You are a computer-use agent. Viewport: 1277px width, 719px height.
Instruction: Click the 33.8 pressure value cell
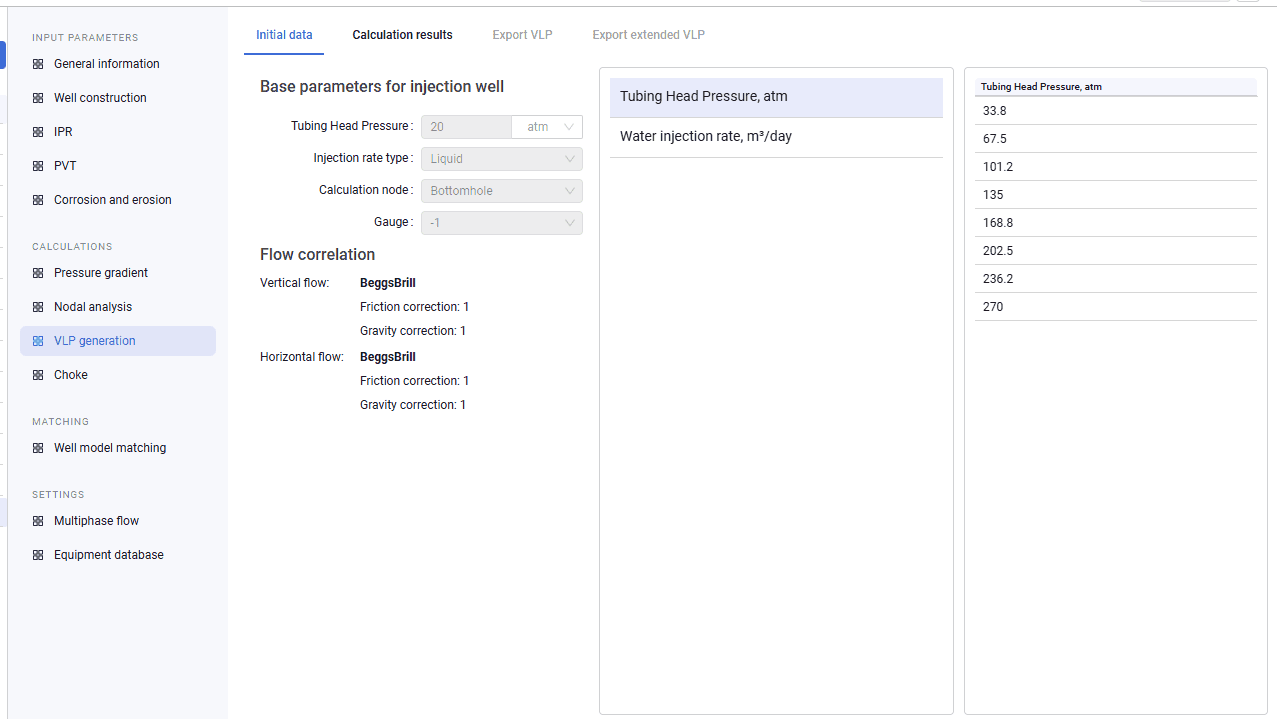[x=1116, y=111]
